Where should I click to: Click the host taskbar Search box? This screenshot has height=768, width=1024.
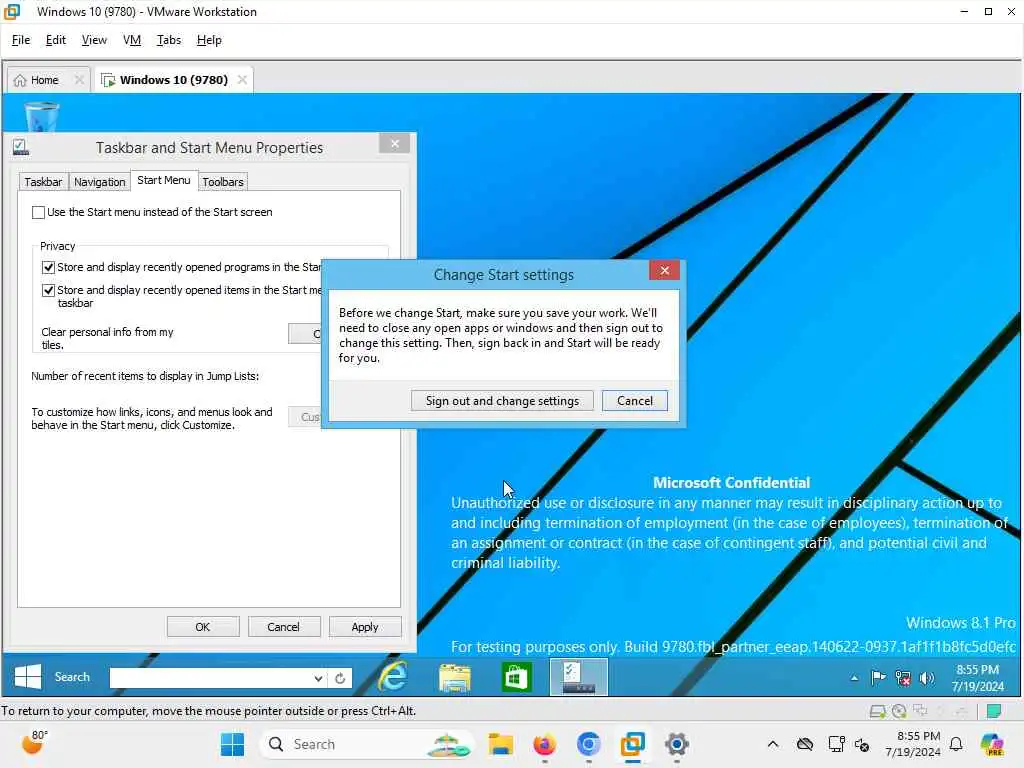pyautogui.click(x=367, y=744)
